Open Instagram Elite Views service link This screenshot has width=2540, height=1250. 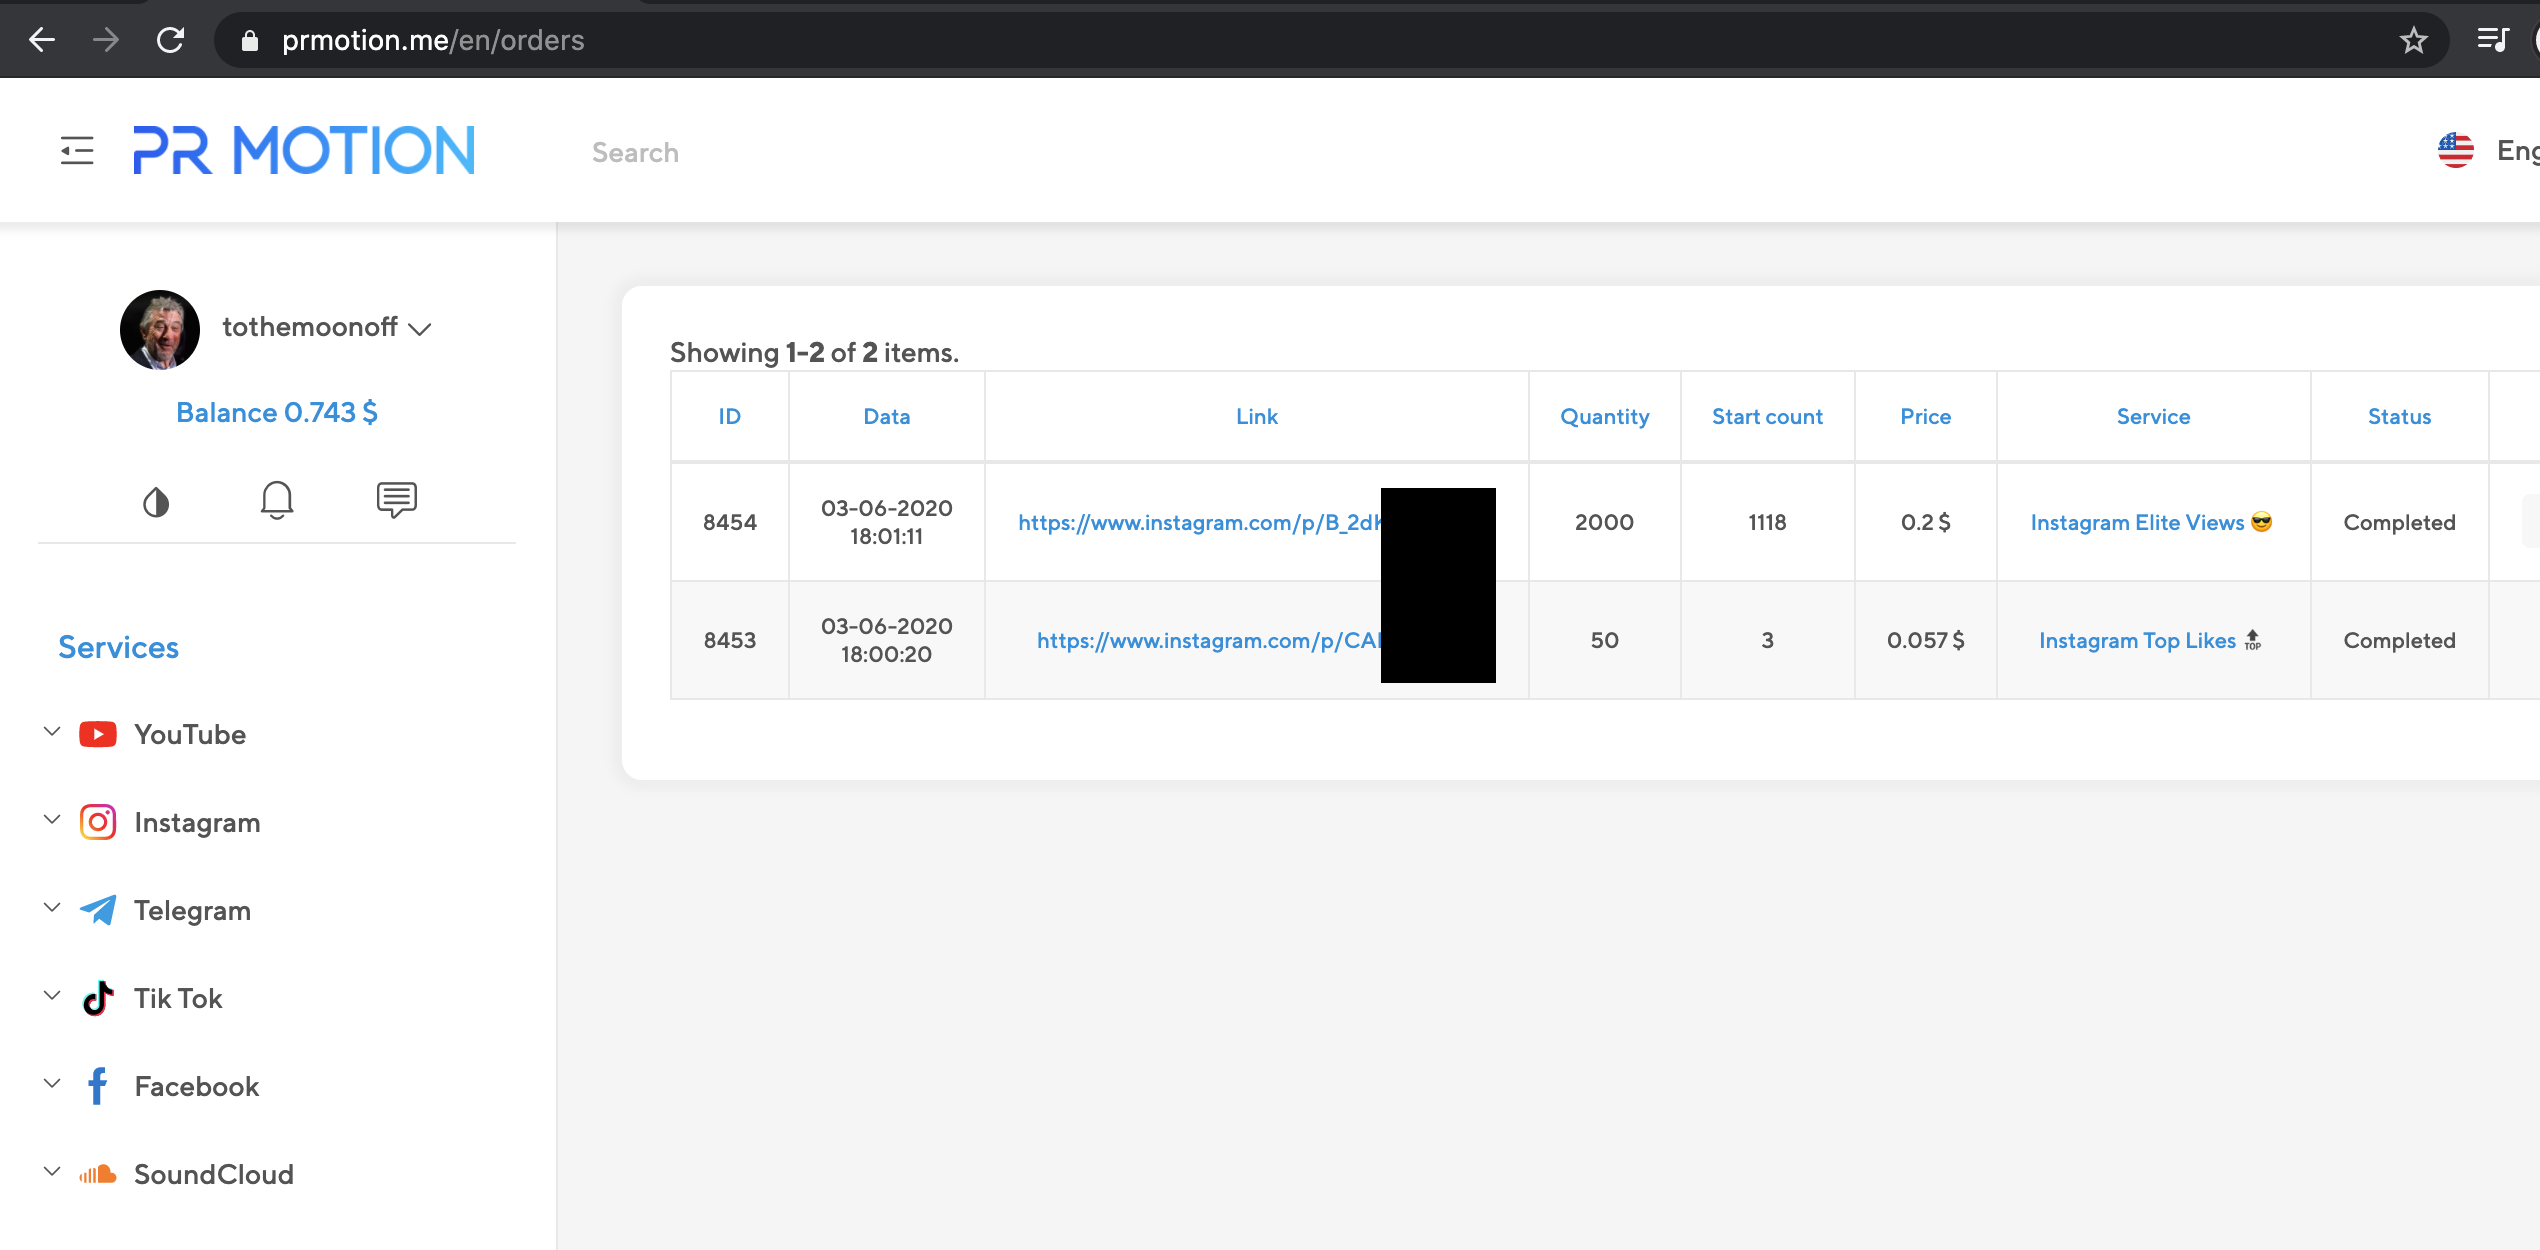coord(2151,522)
